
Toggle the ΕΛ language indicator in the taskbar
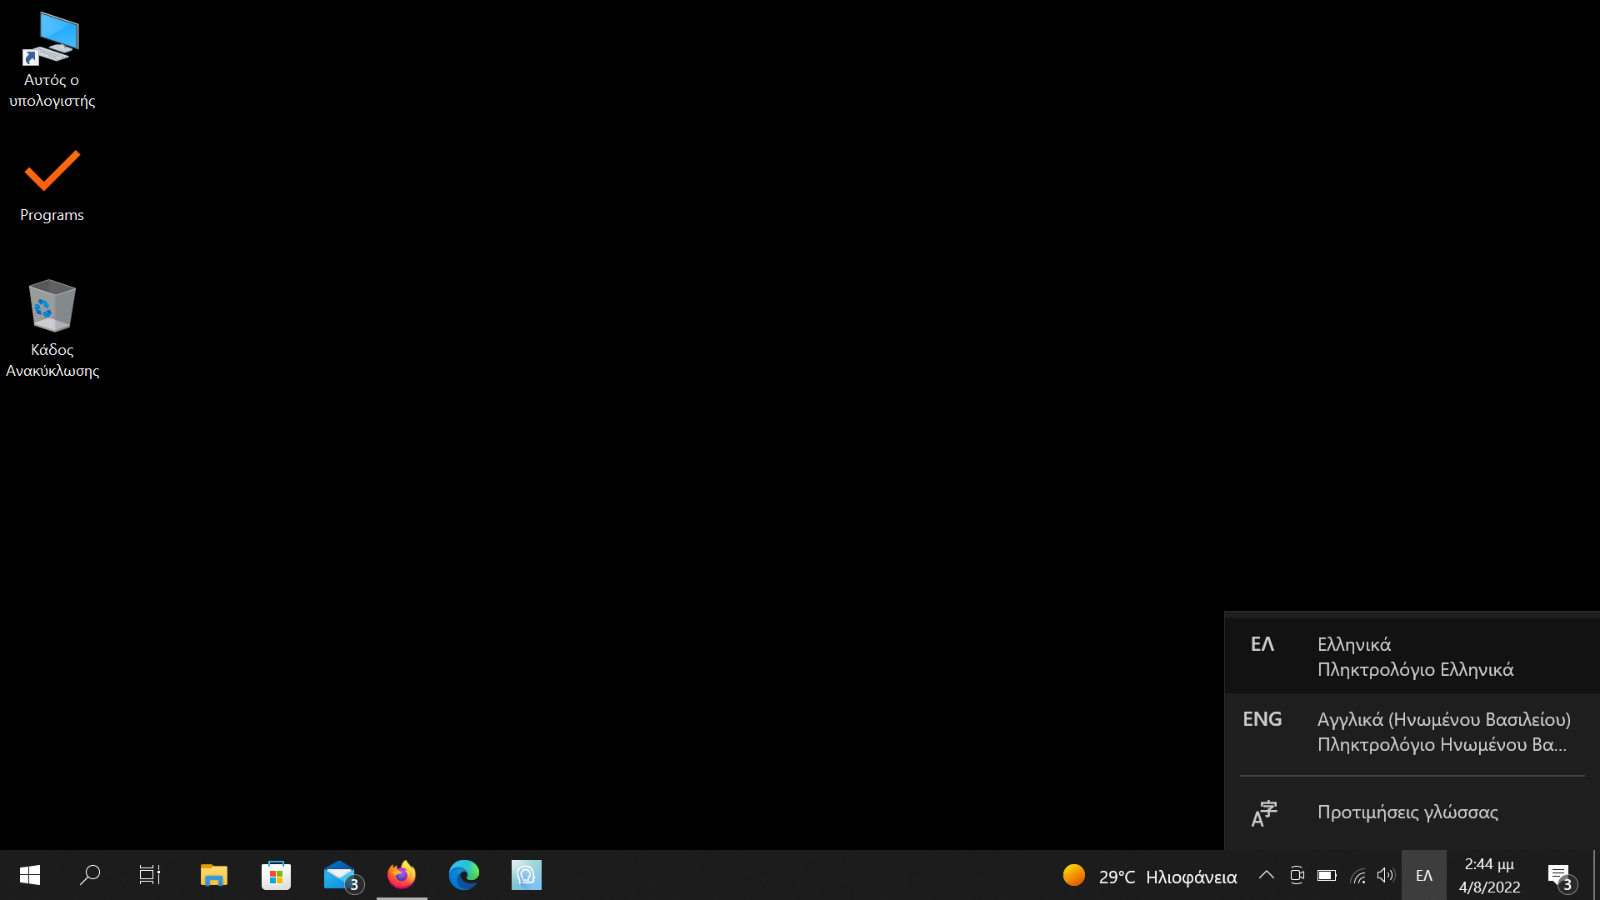(x=1424, y=876)
